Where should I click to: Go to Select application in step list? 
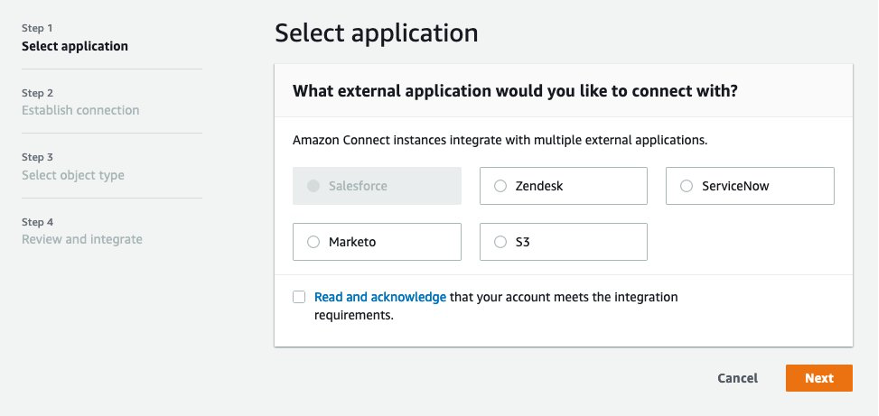click(x=75, y=46)
